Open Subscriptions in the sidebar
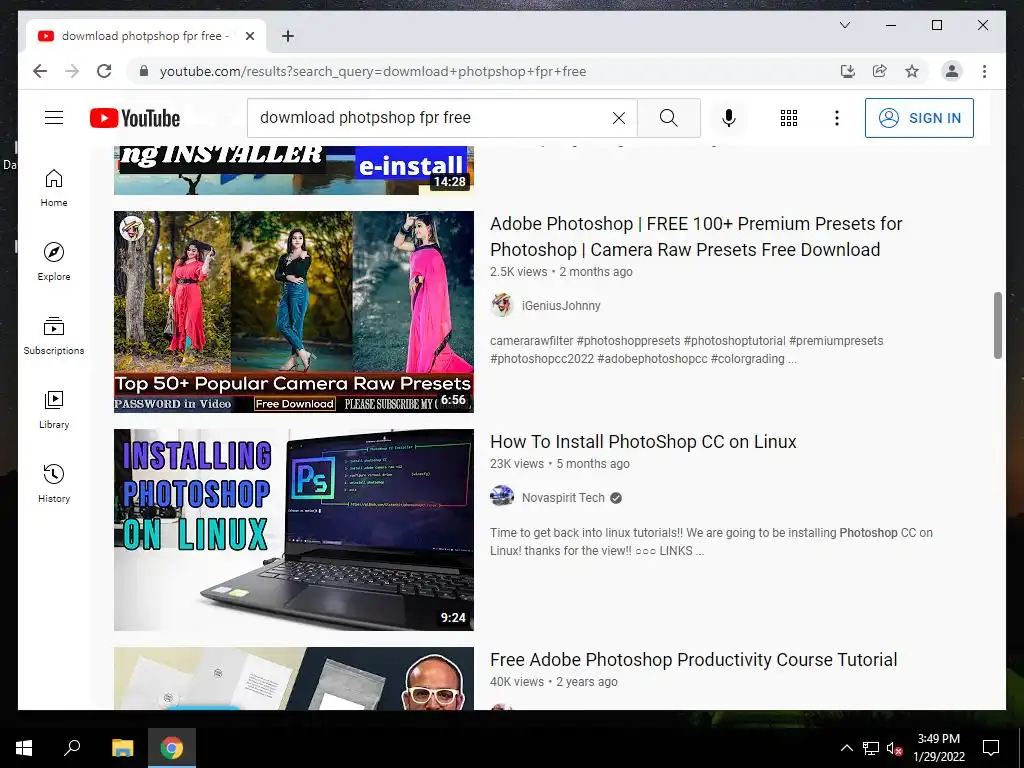Screen dimensions: 1024x768 coord(54,336)
